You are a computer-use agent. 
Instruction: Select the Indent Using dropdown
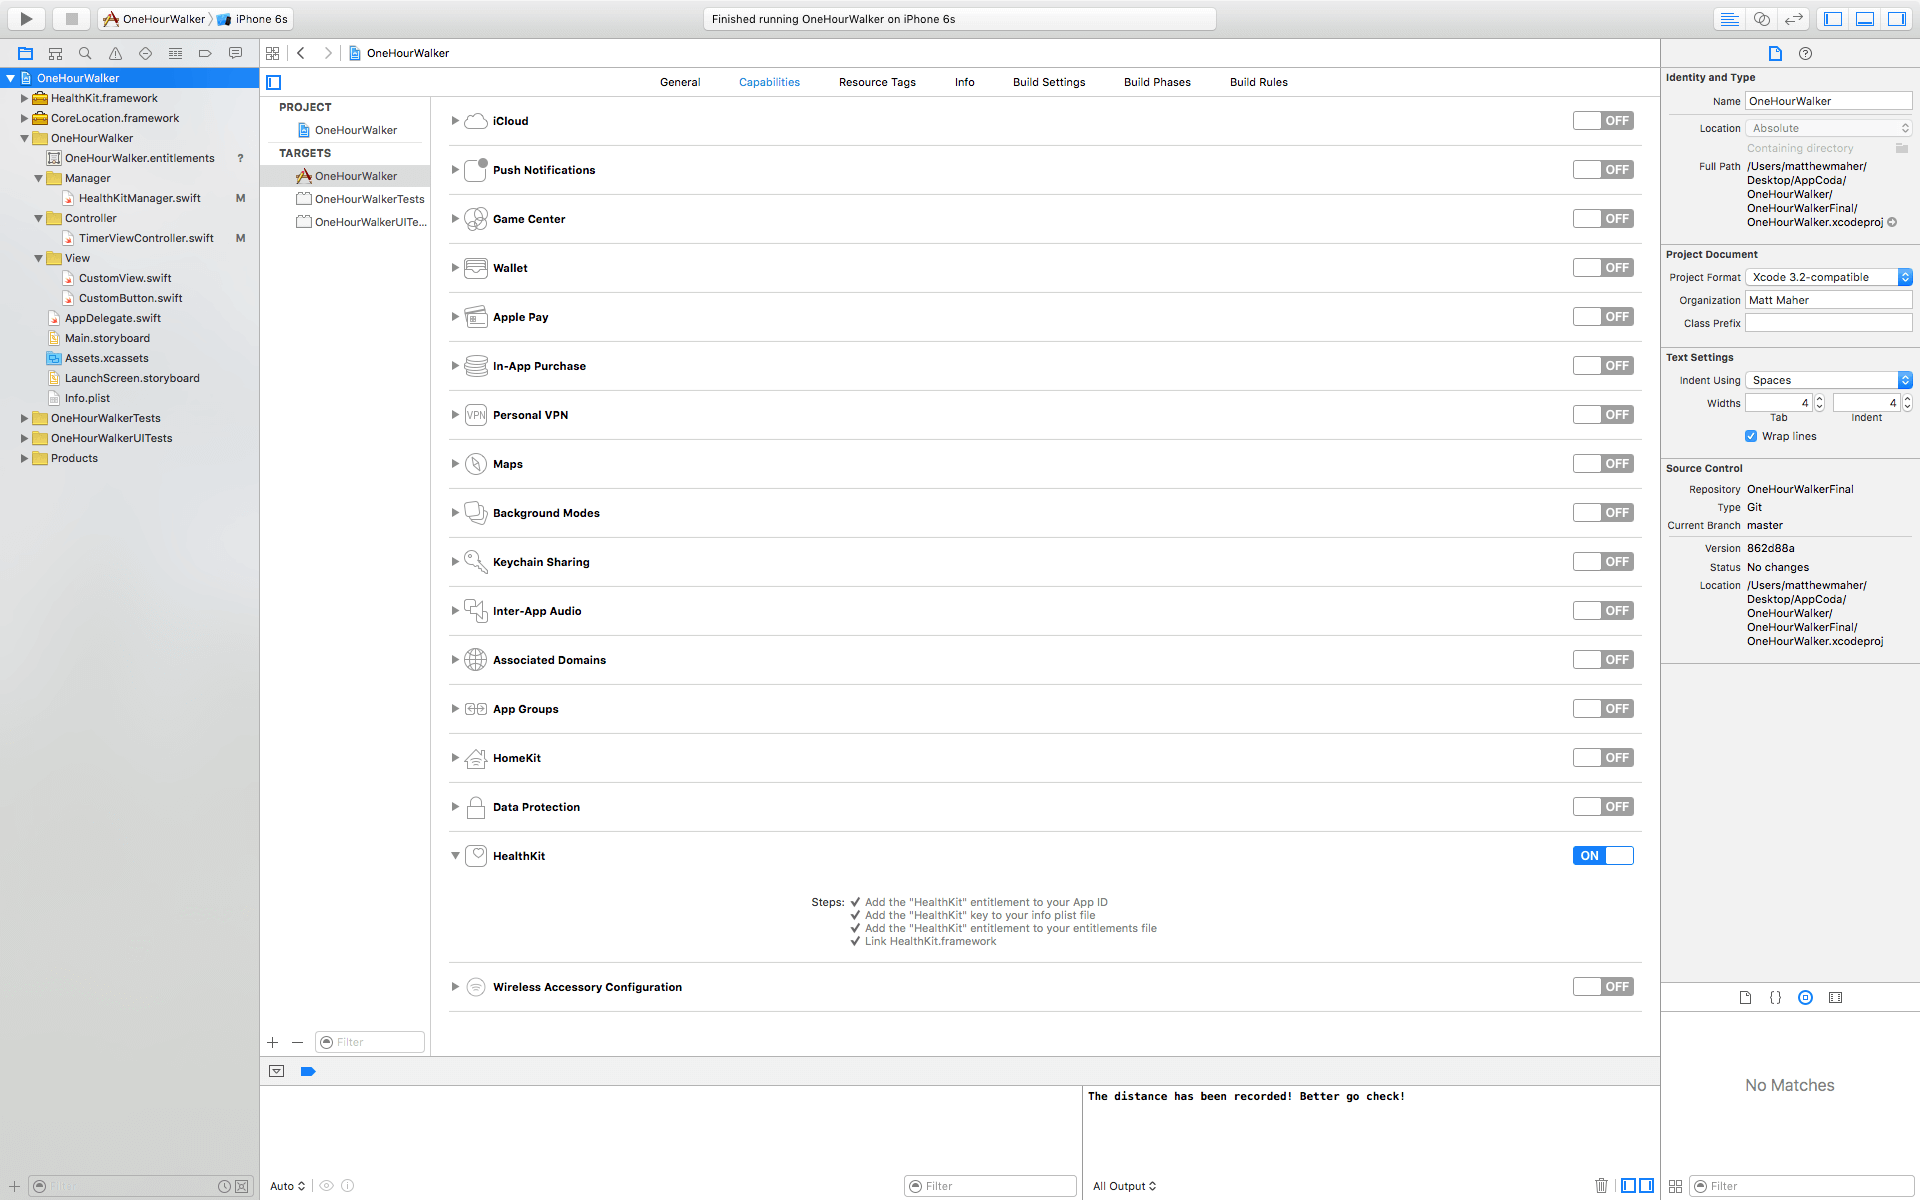(1827, 380)
